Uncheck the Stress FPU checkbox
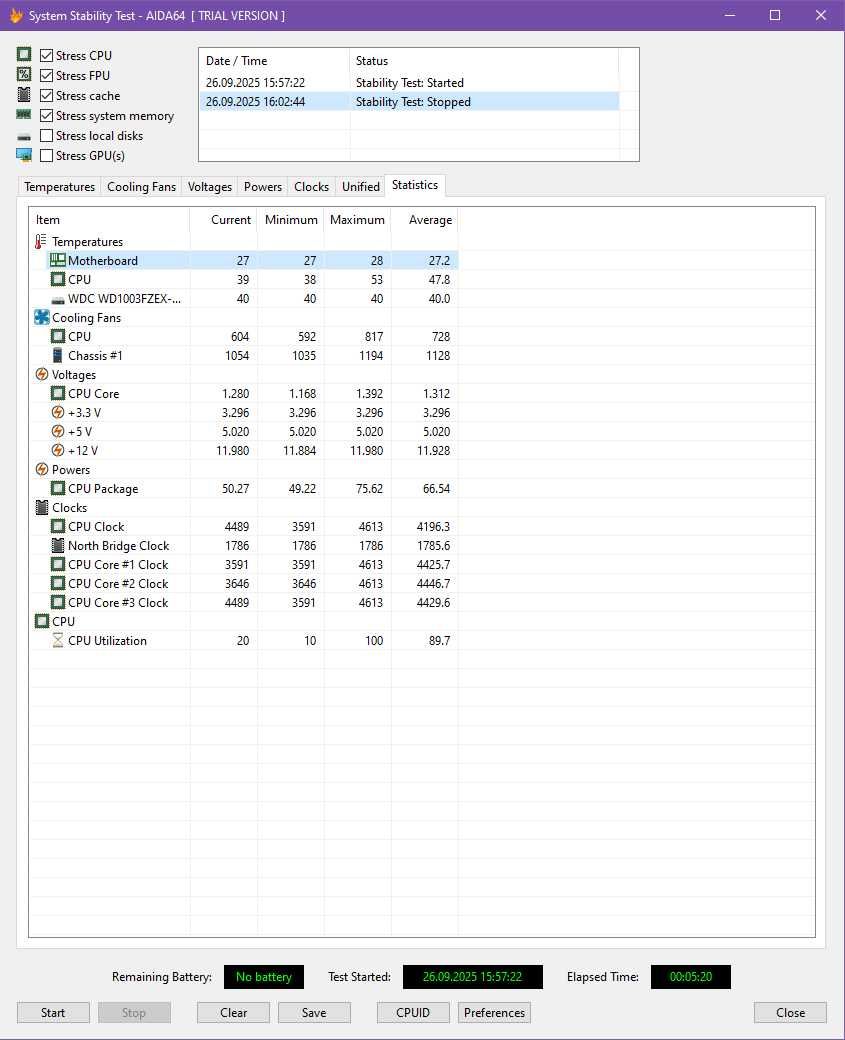845x1040 pixels. click(x=46, y=76)
